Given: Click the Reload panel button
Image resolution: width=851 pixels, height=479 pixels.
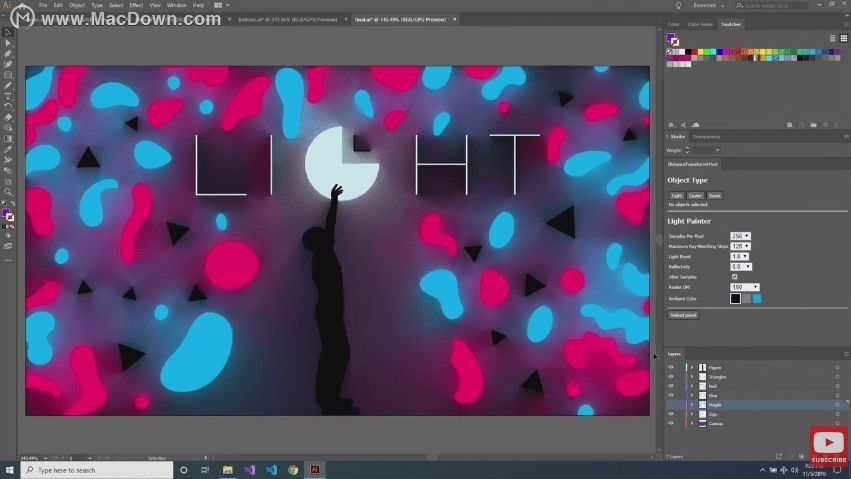Looking at the screenshot, I should click(683, 315).
